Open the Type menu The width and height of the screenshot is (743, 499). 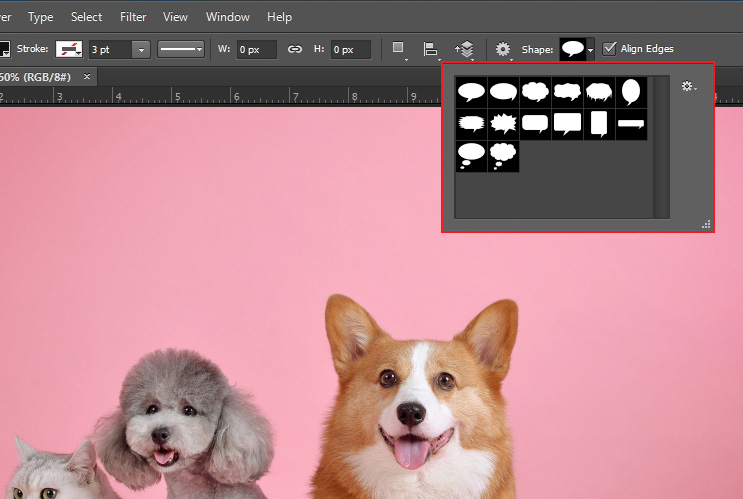coord(40,17)
